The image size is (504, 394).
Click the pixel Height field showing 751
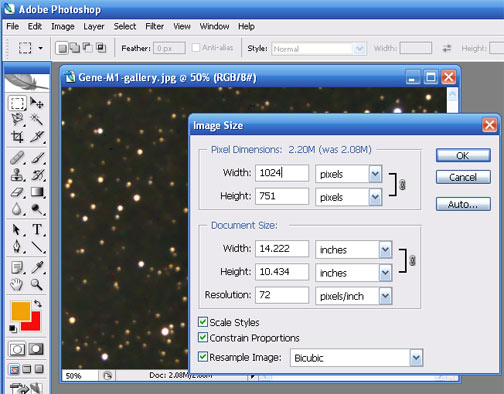282,196
